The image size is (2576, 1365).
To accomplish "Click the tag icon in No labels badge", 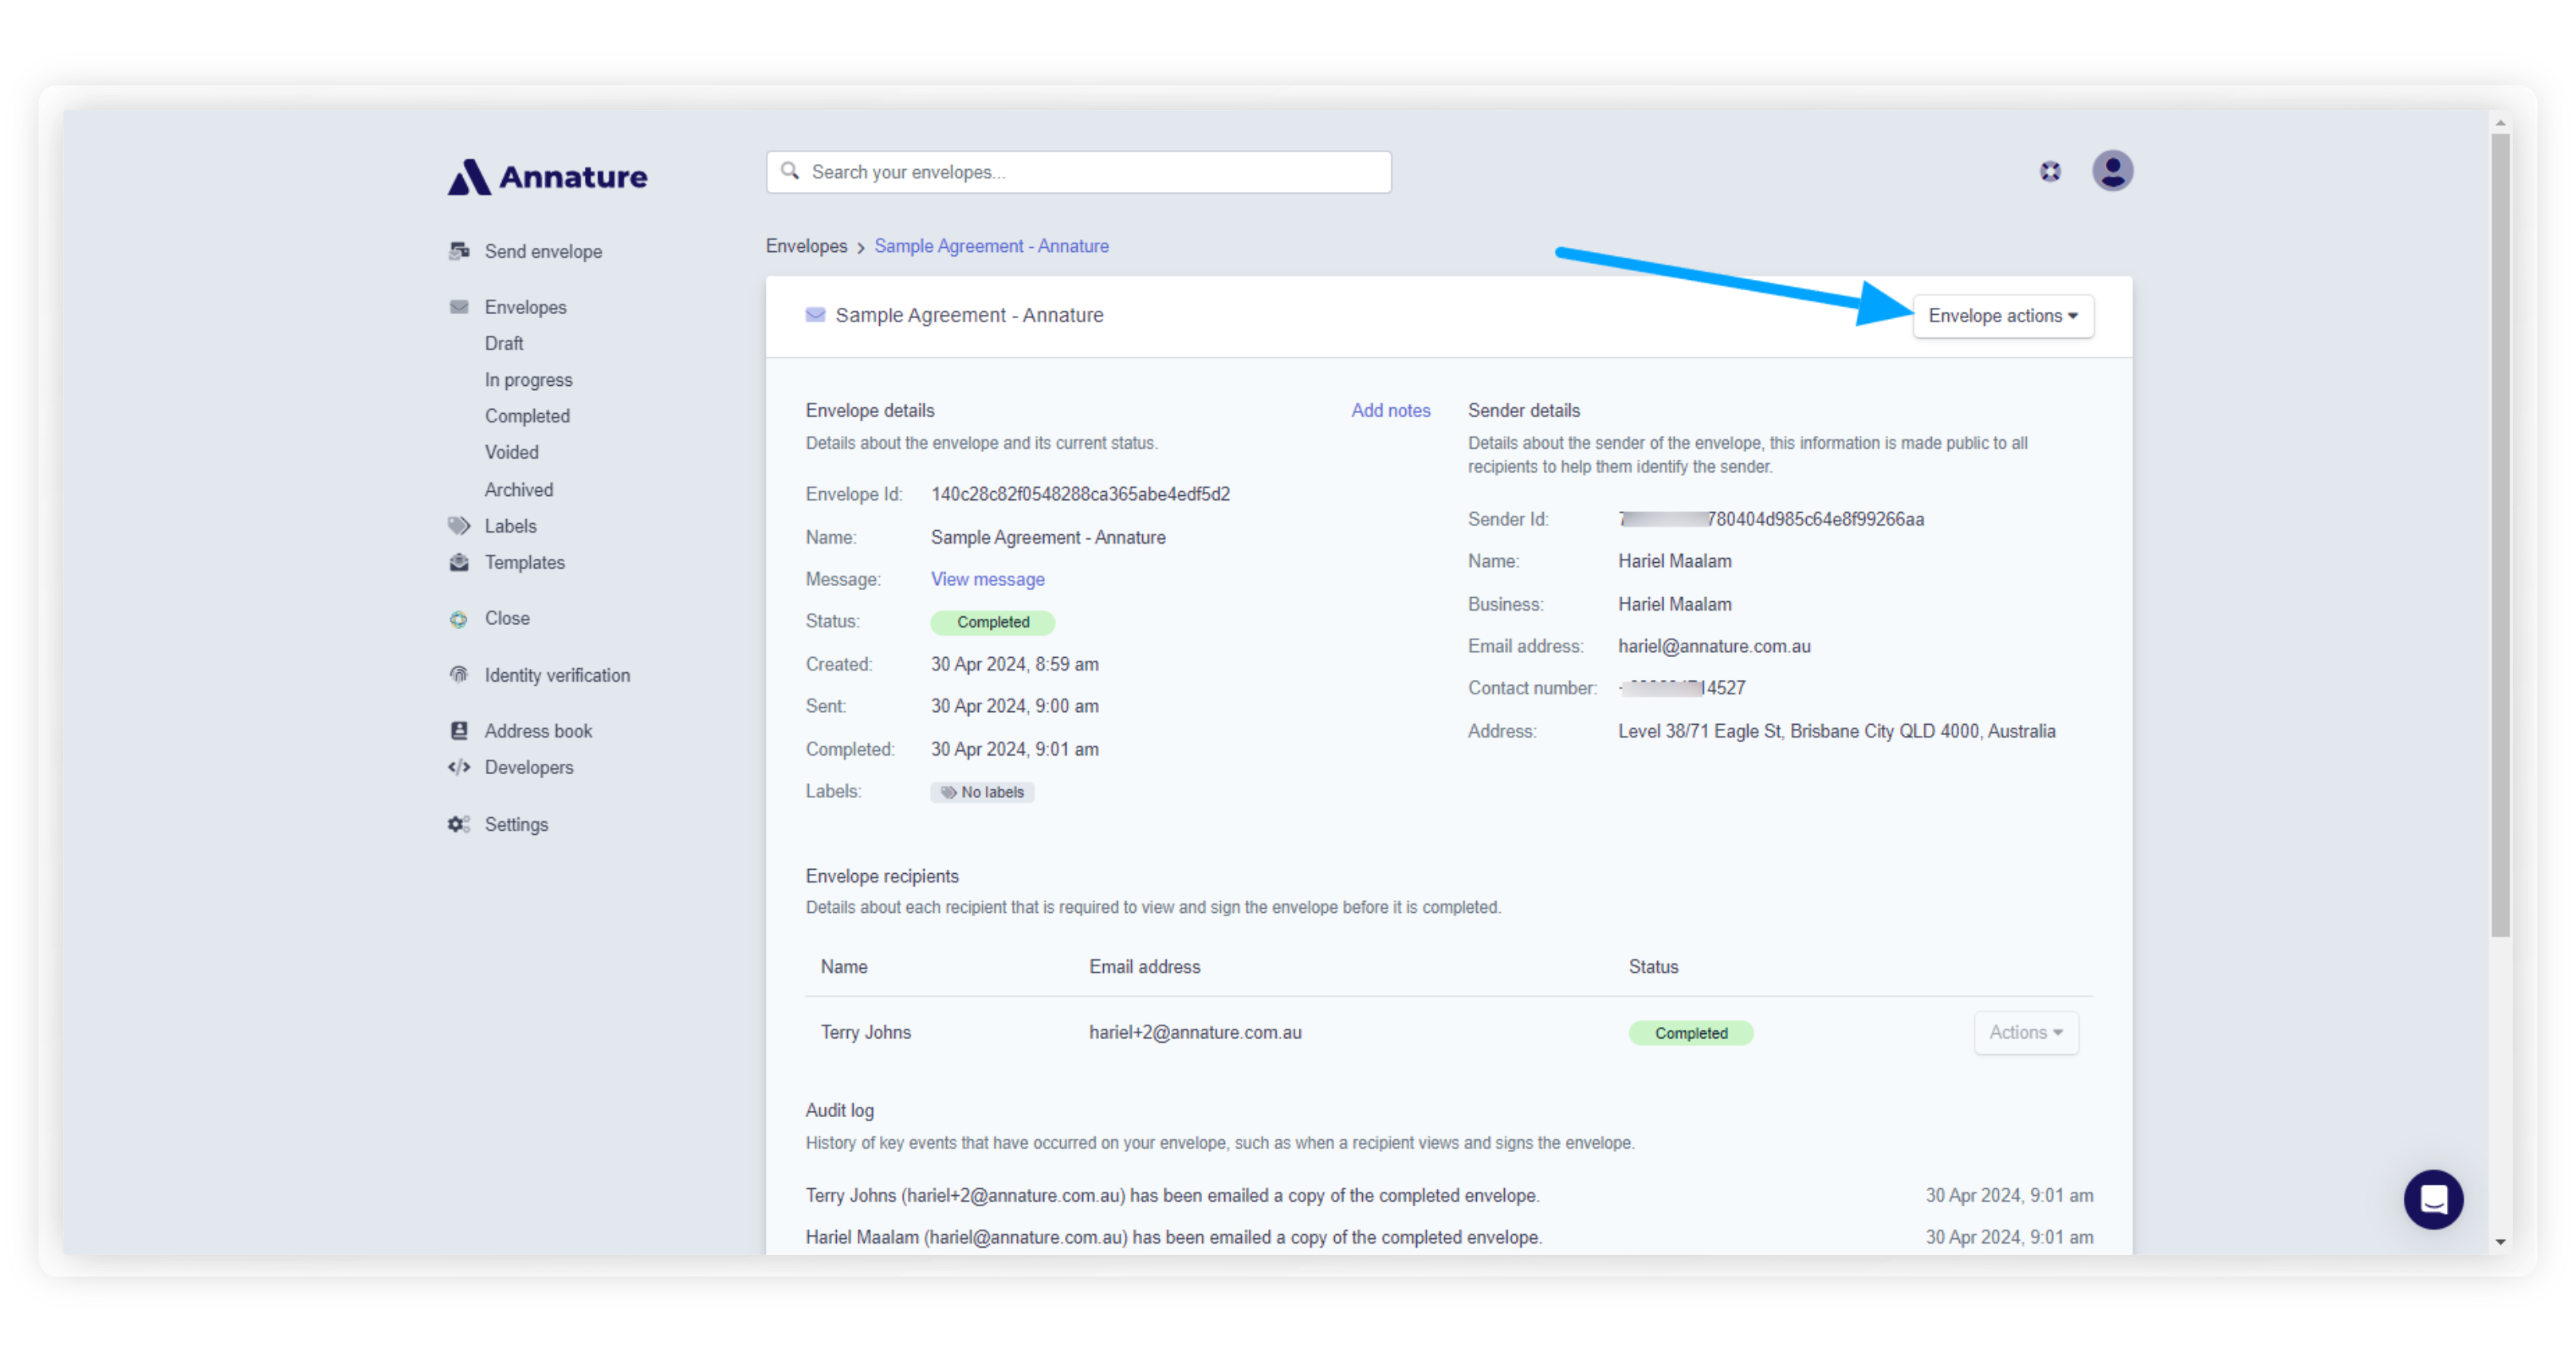I will [948, 792].
